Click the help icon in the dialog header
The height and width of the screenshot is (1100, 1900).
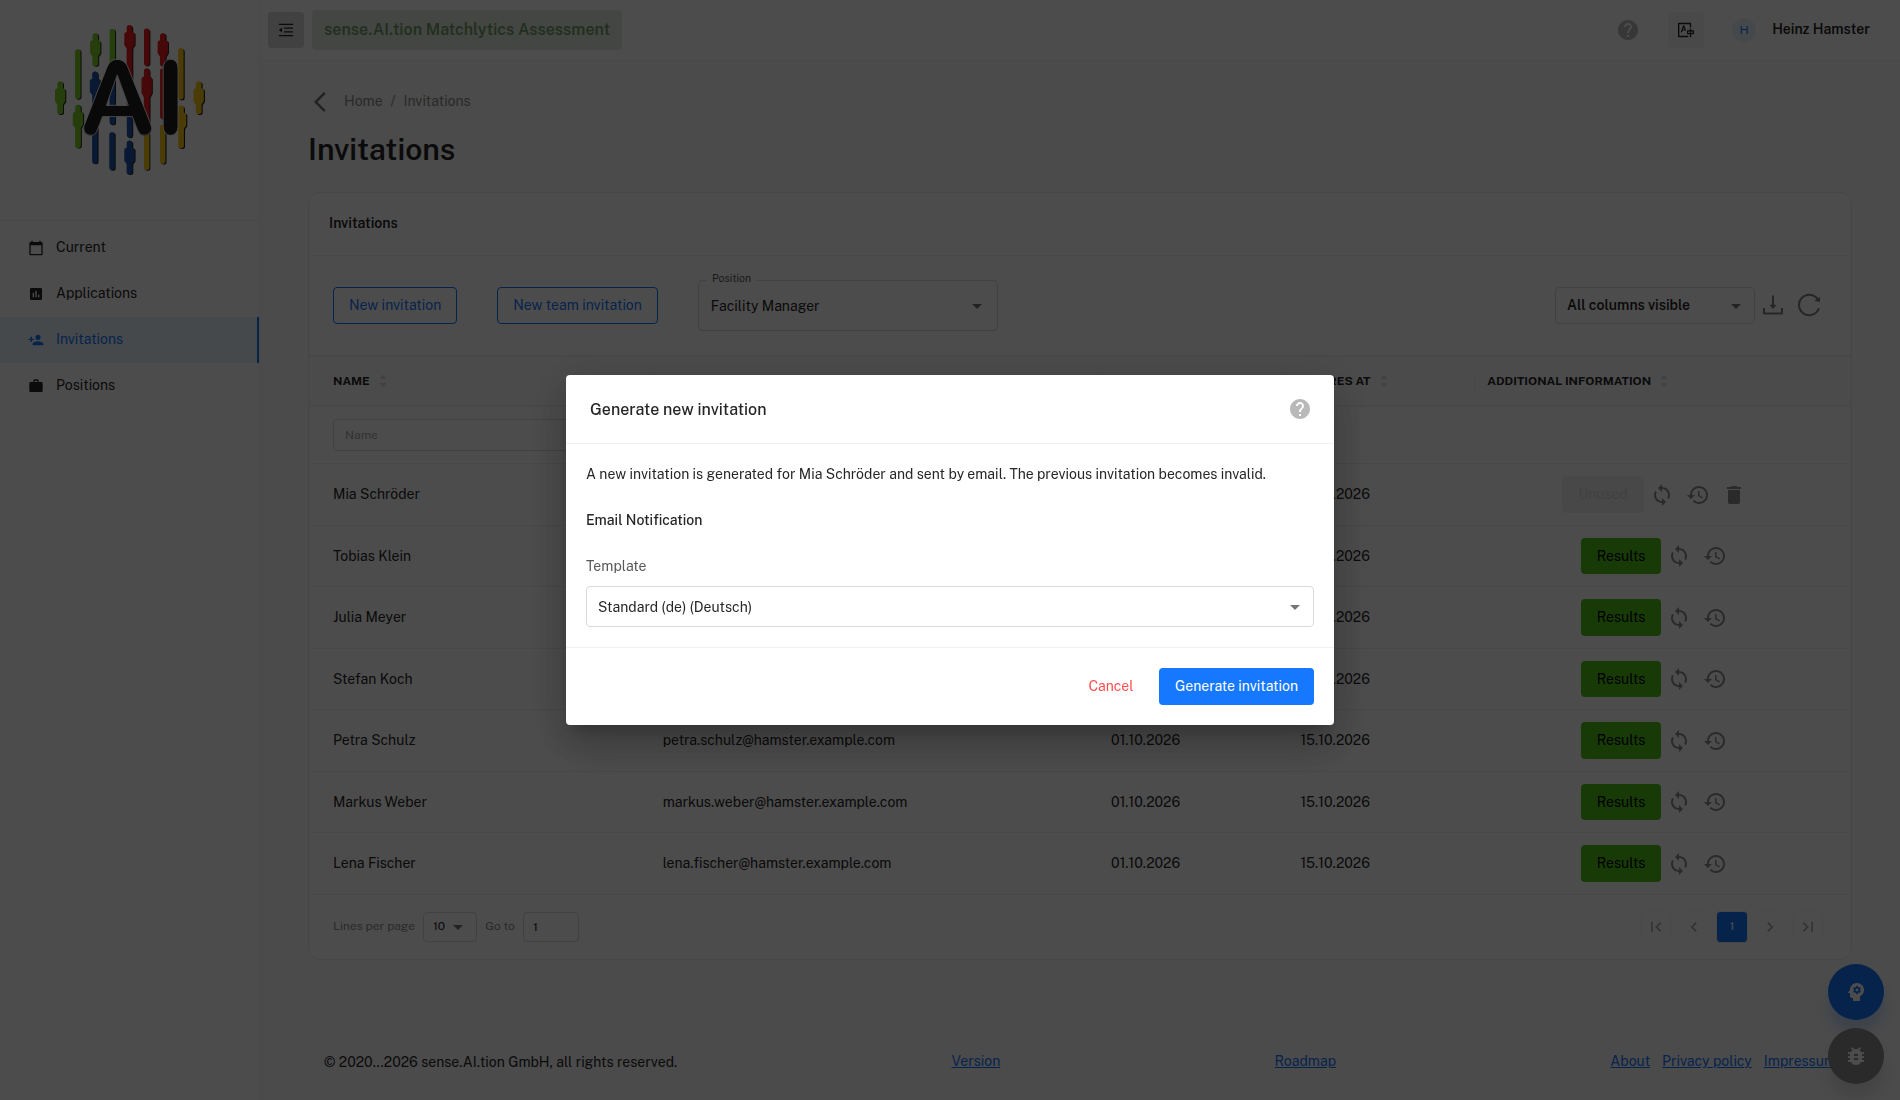click(1299, 409)
